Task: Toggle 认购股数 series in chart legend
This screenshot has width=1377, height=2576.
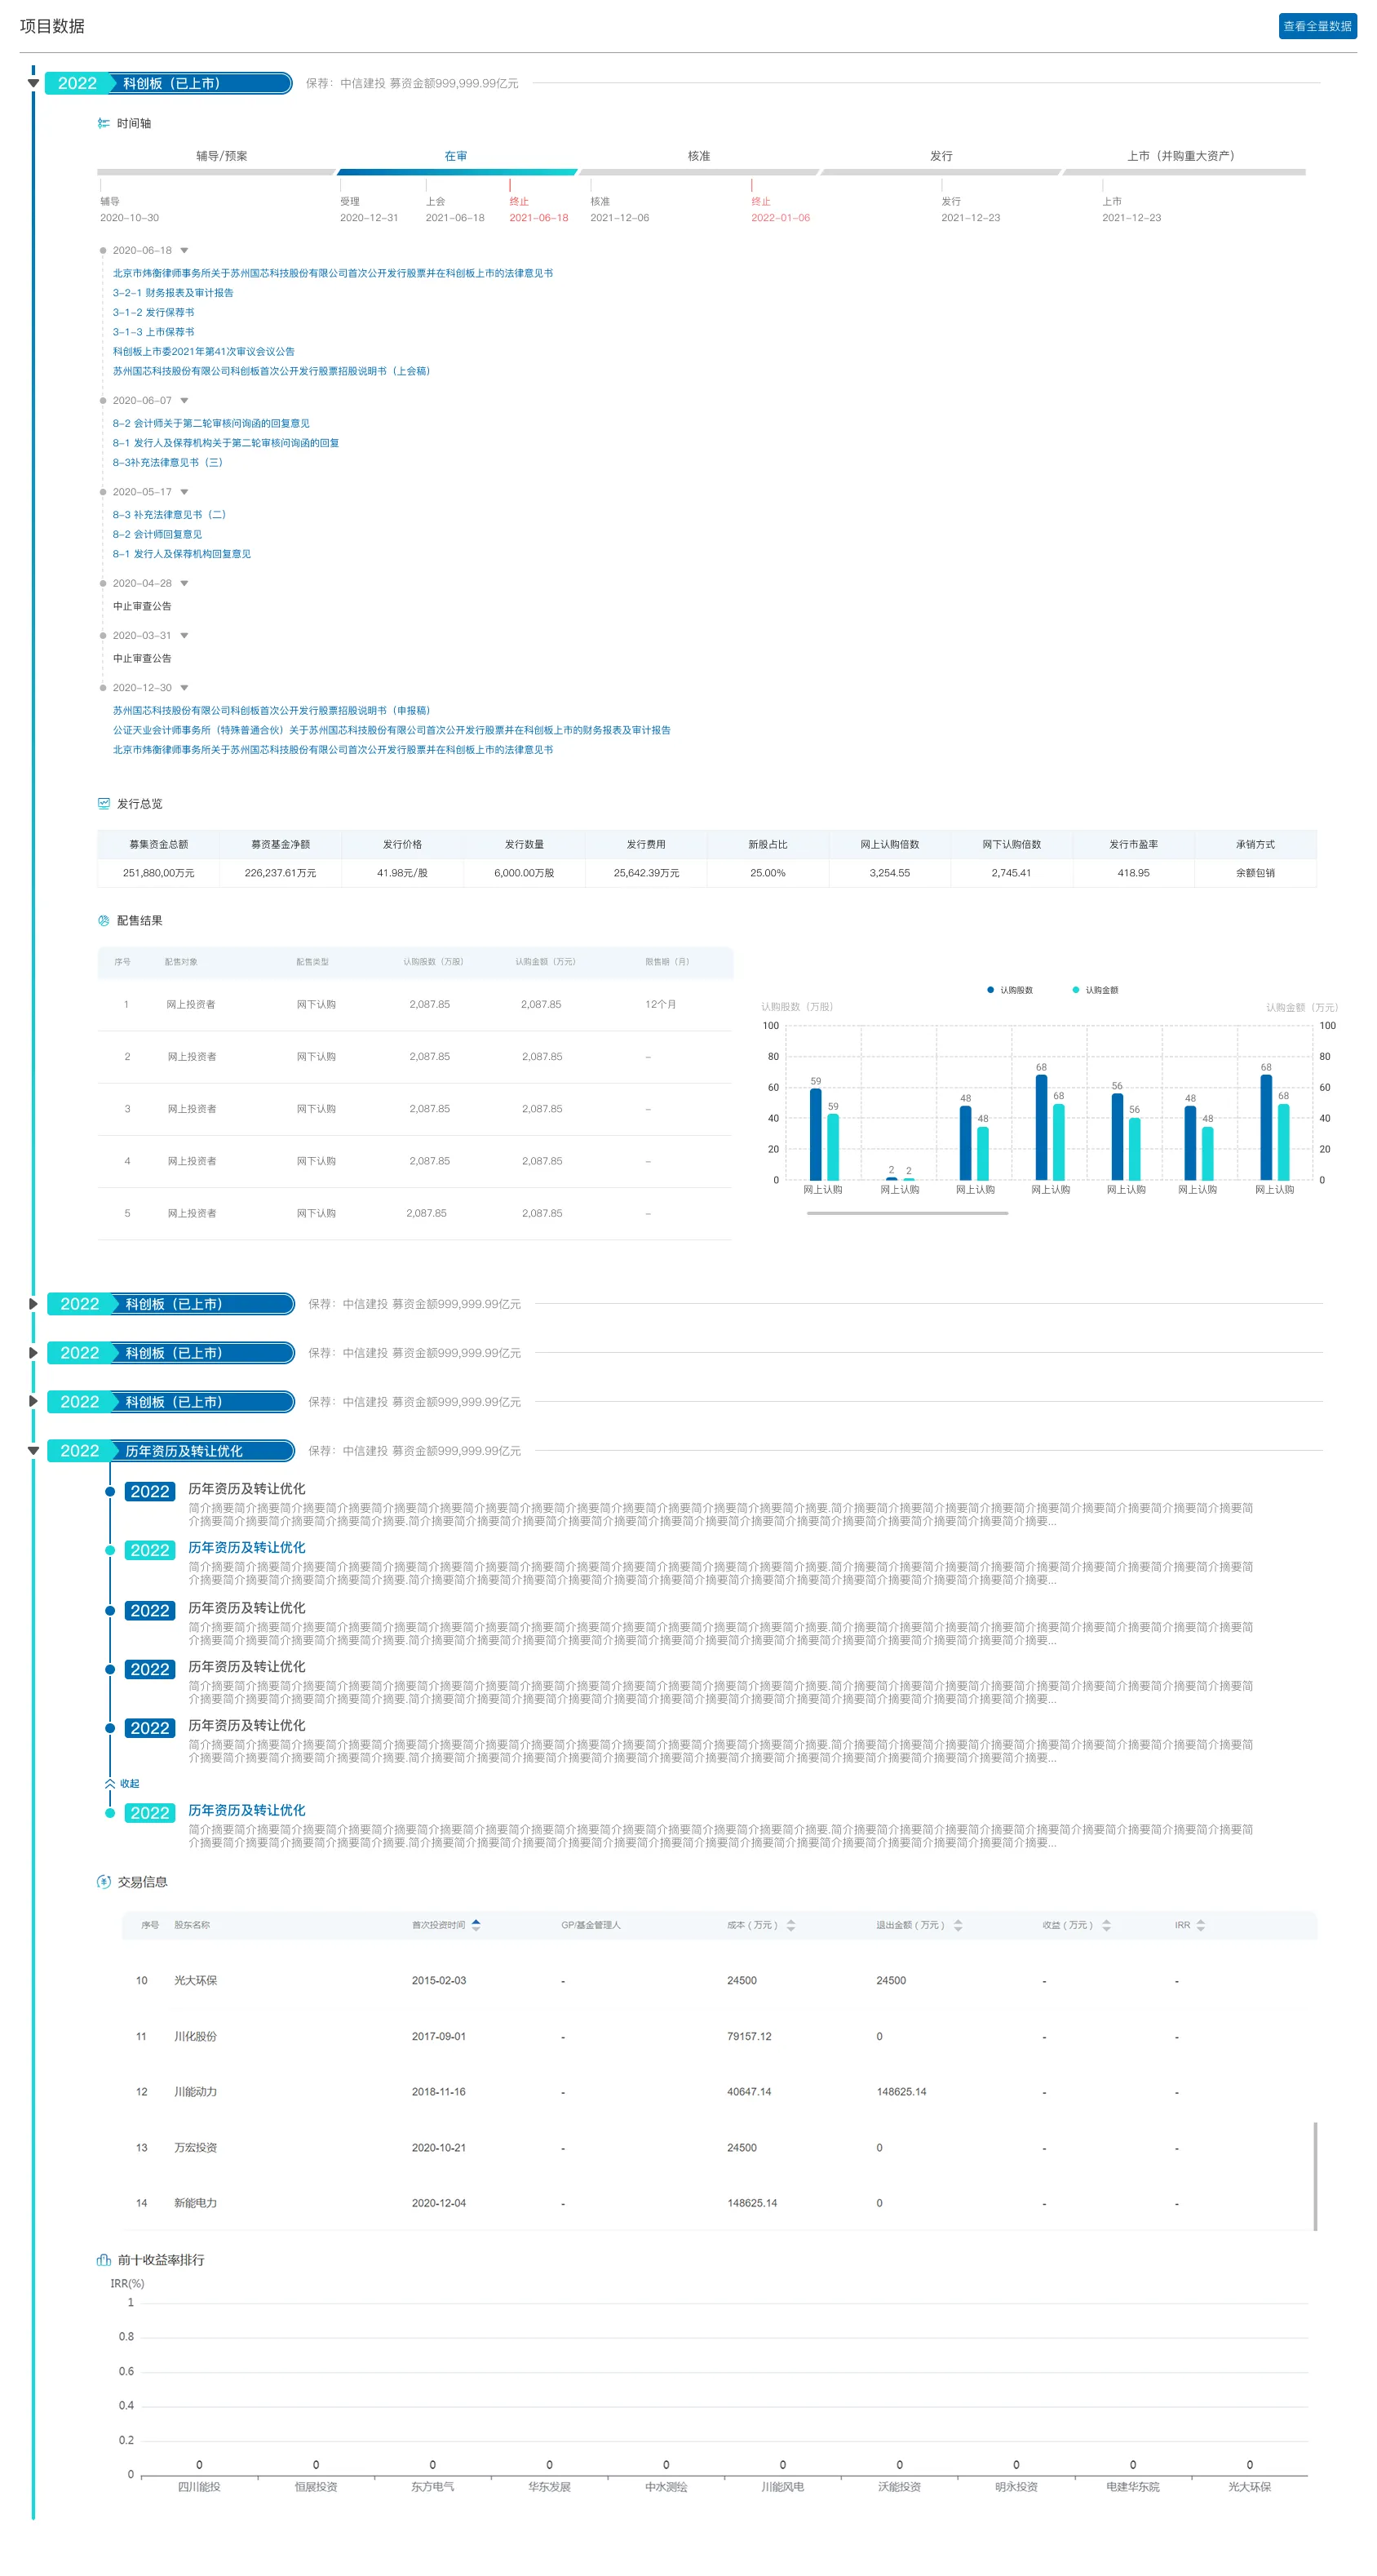Action: [x=1009, y=990]
